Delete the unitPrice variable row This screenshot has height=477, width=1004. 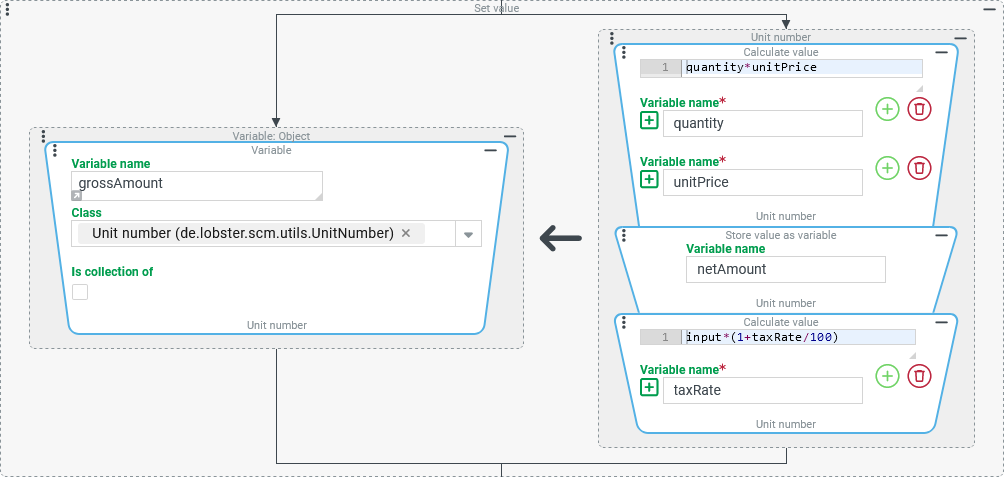(919, 168)
